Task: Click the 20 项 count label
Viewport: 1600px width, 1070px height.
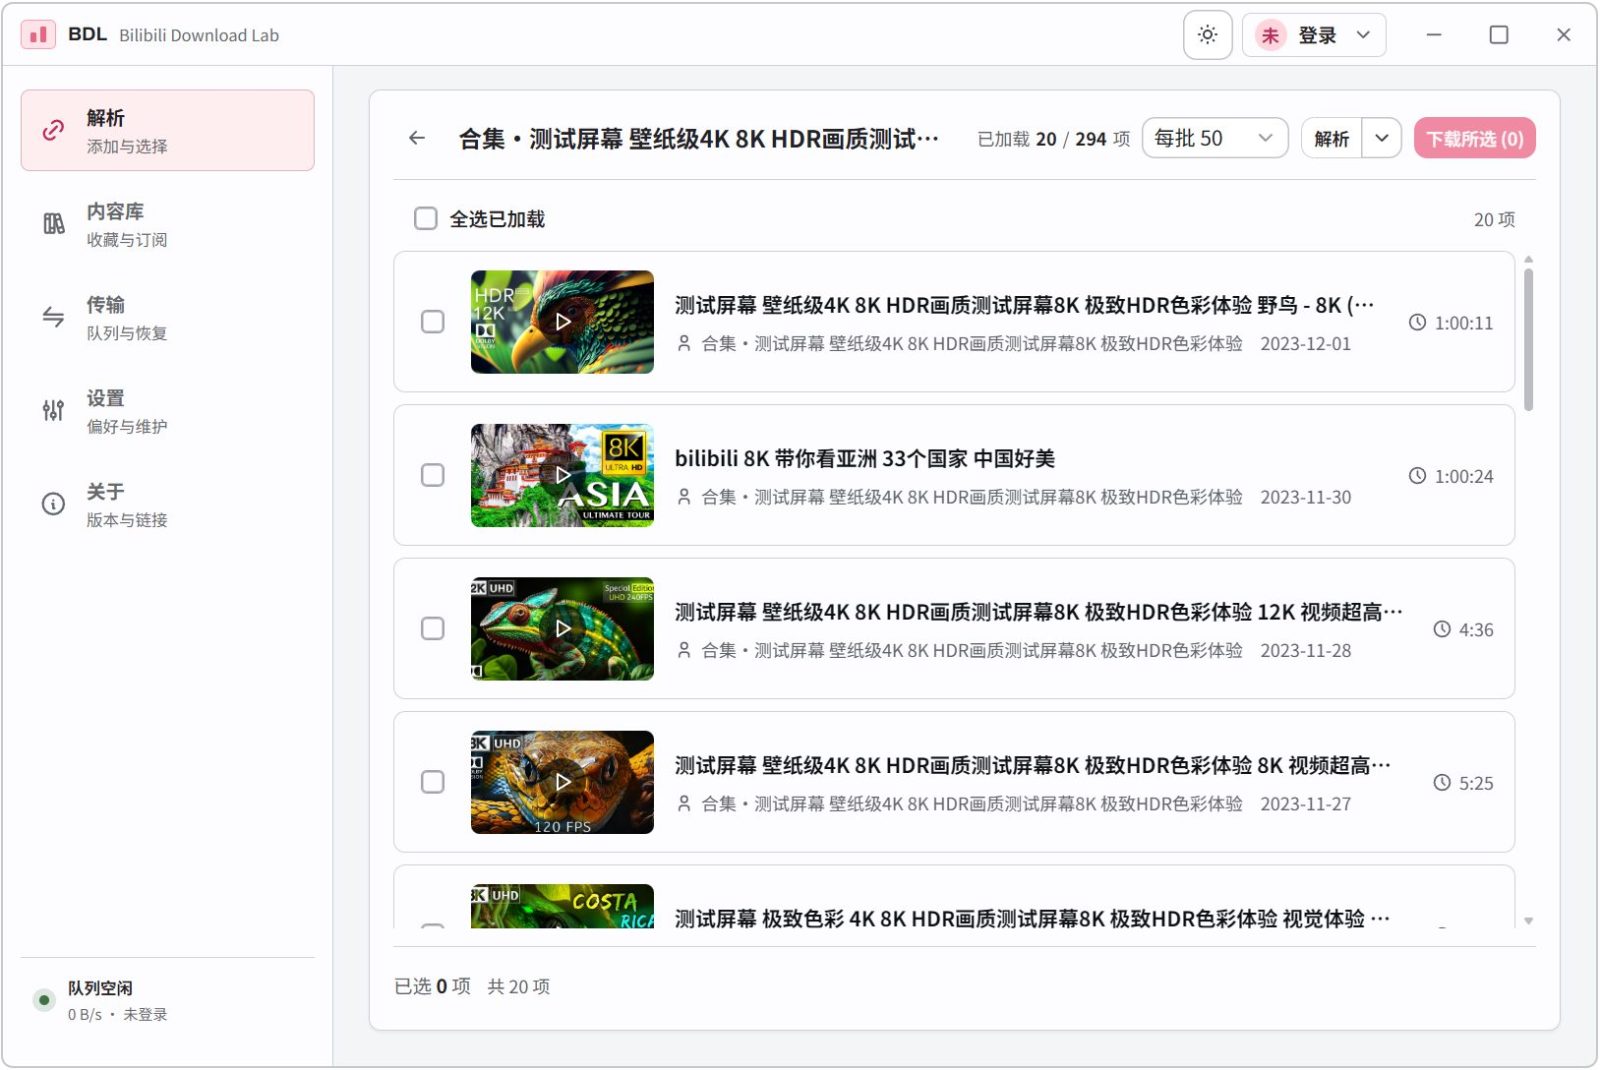Action: tap(1494, 219)
